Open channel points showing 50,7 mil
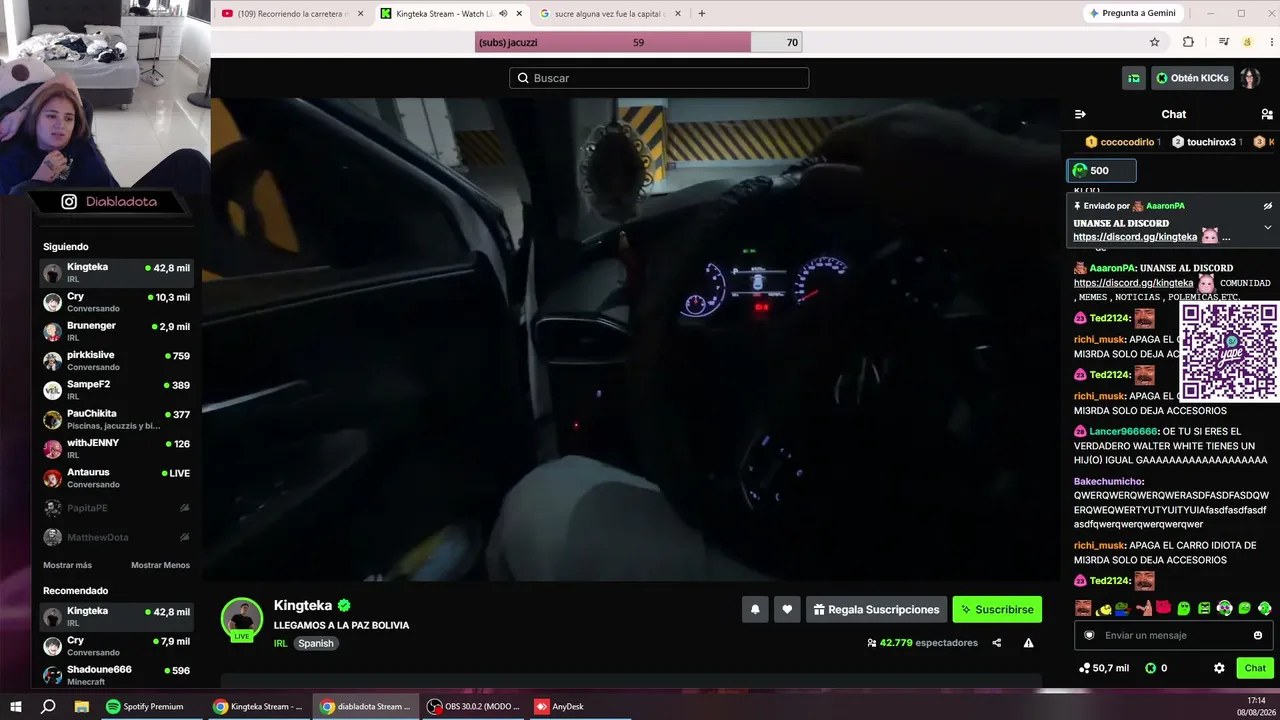Screen dimensions: 1280x720 tap(1104, 668)
